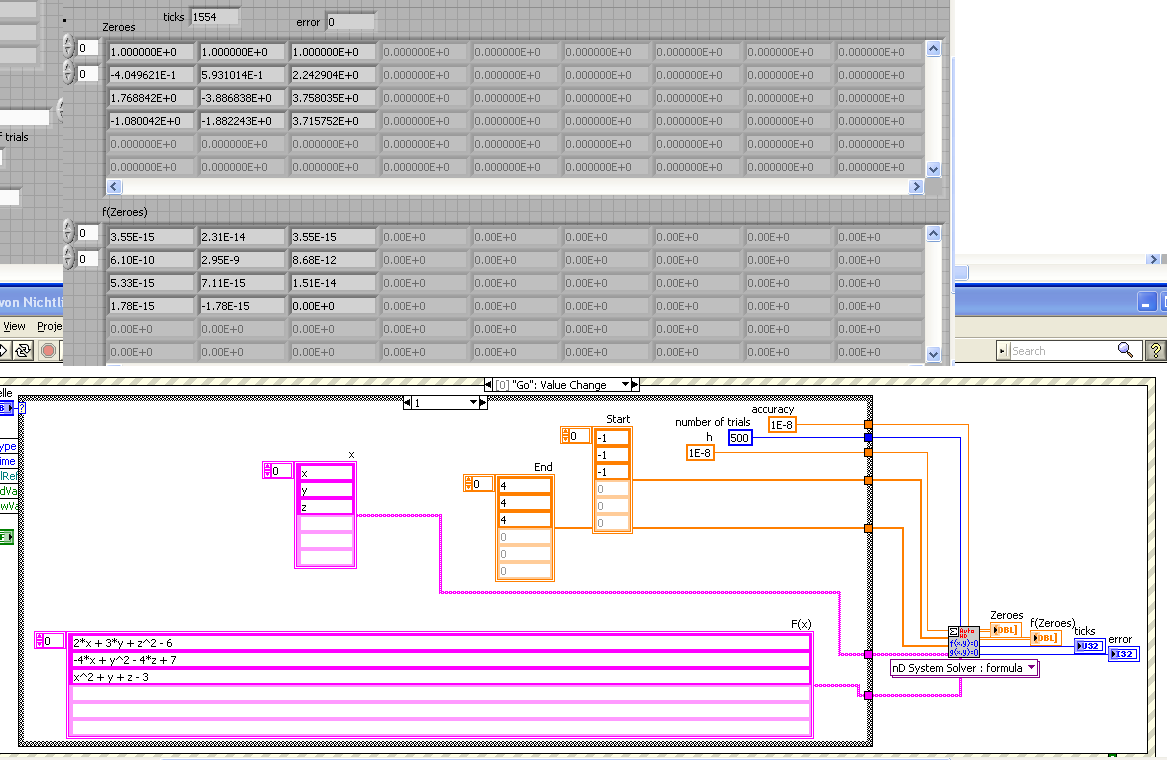Open the View menu
Image resolution: width=1167 pixels, height=760 pixels.
coord(14,326)
